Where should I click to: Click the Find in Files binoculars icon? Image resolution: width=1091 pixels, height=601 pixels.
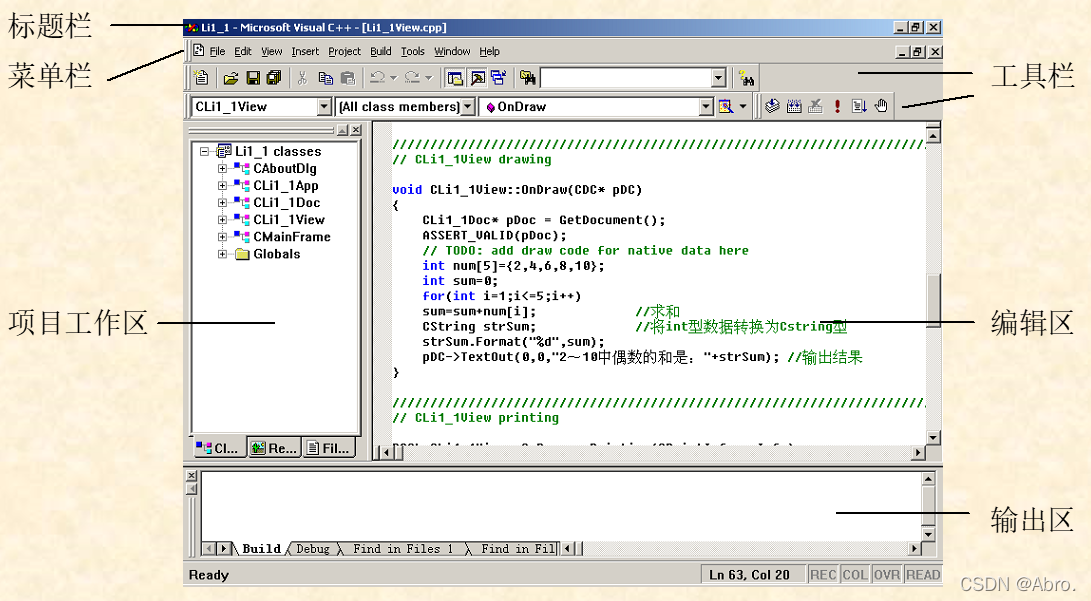tap(528, 78)
